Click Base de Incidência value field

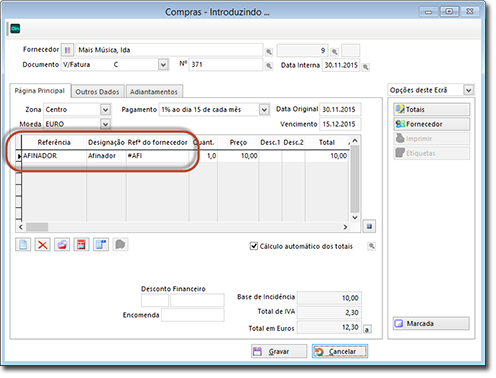[x=329, y=298]
